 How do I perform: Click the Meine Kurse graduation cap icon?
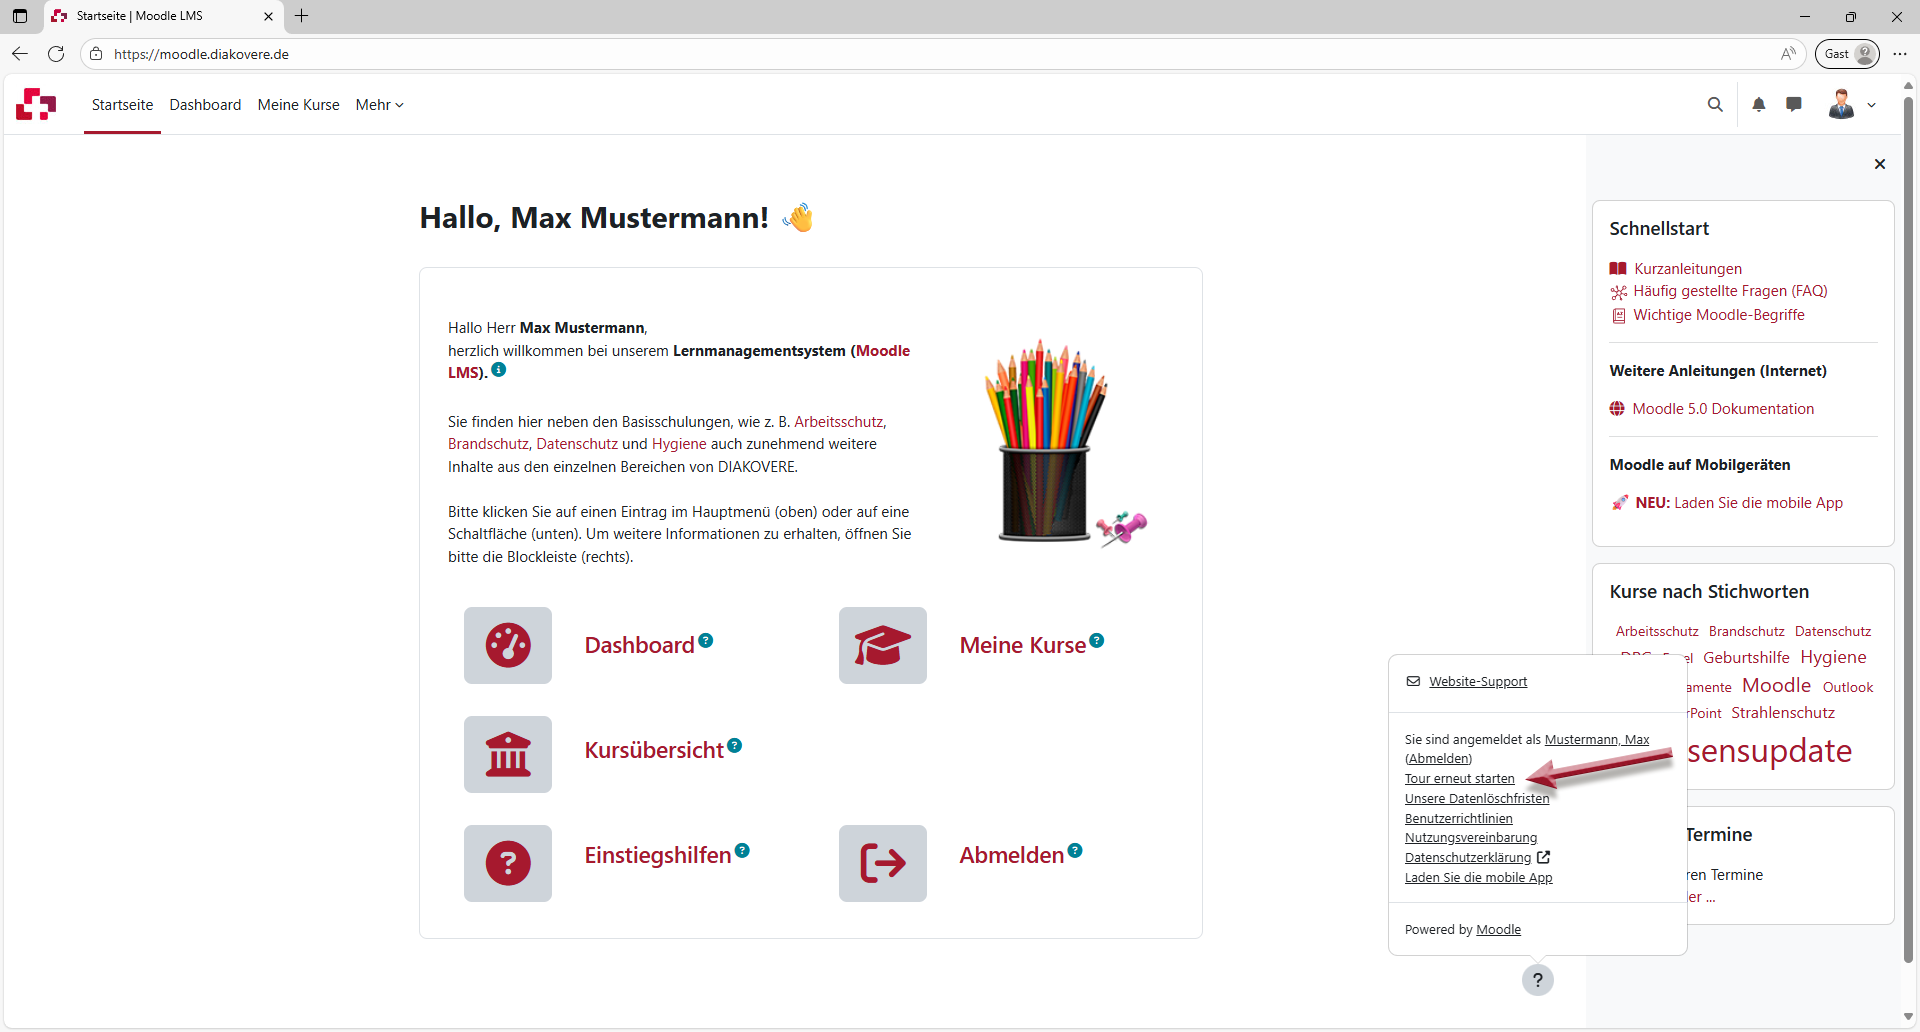pos(882,646)
